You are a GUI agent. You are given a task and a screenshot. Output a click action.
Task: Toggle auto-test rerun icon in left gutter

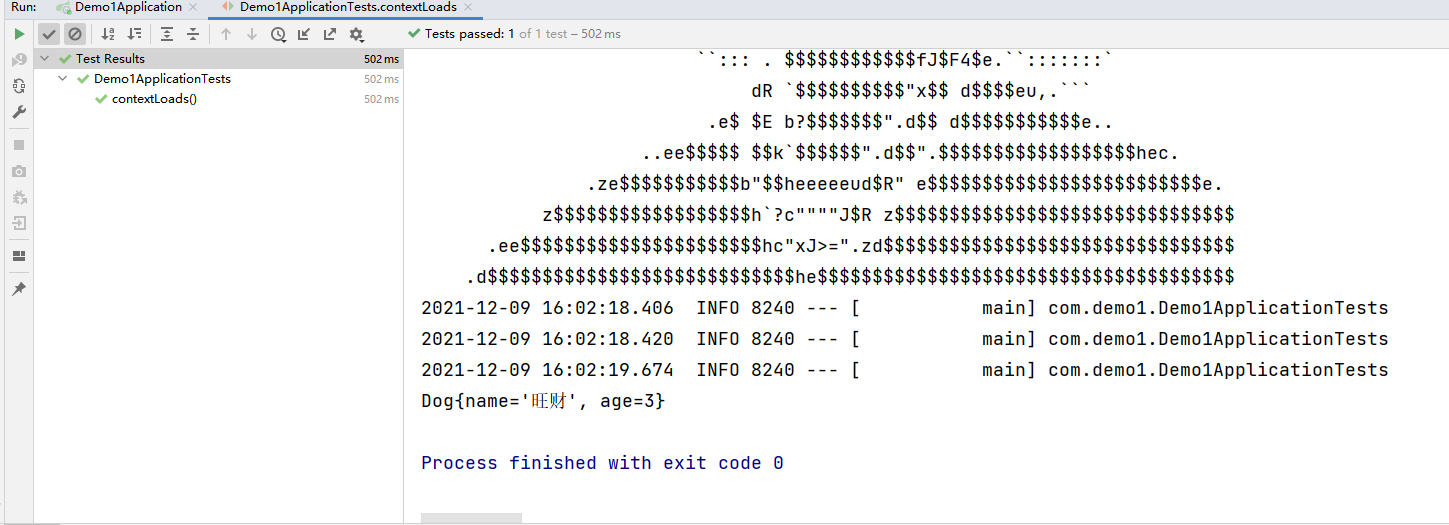[x=19, y=86]
